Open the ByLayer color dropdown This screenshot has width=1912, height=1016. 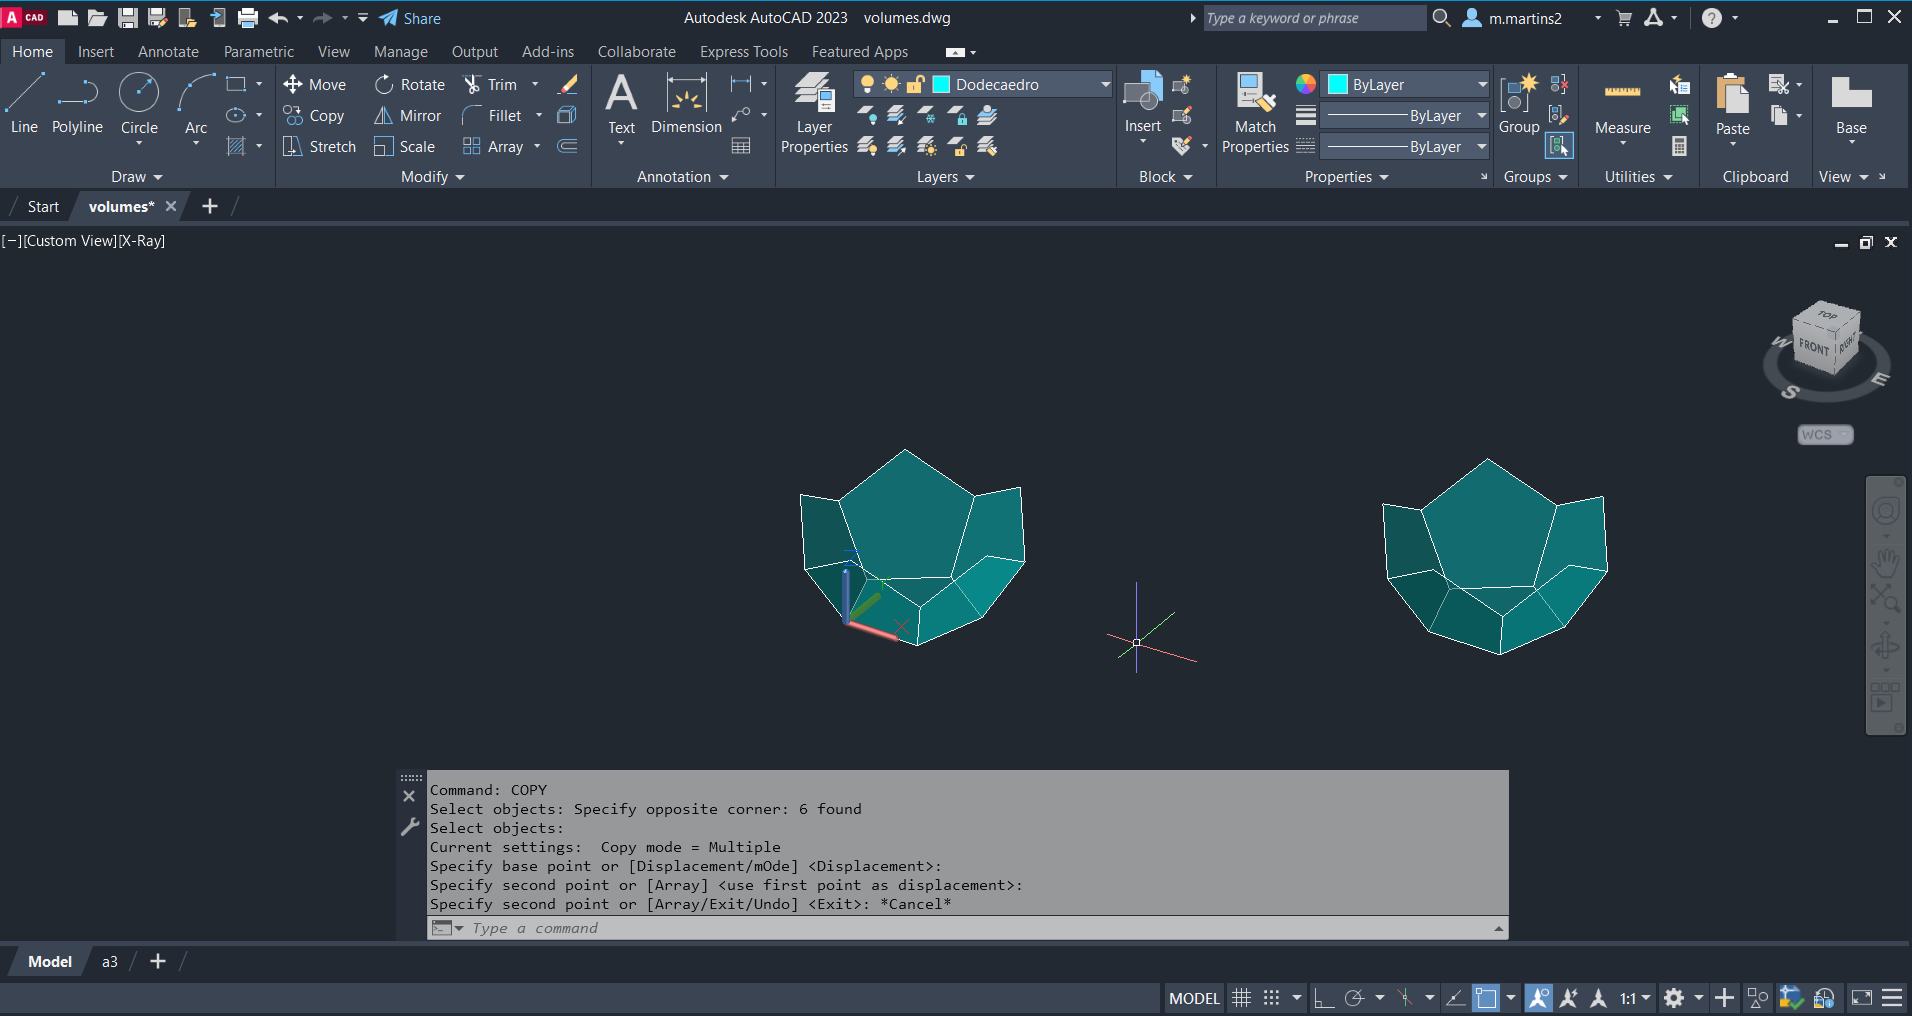pos(1482,85)
